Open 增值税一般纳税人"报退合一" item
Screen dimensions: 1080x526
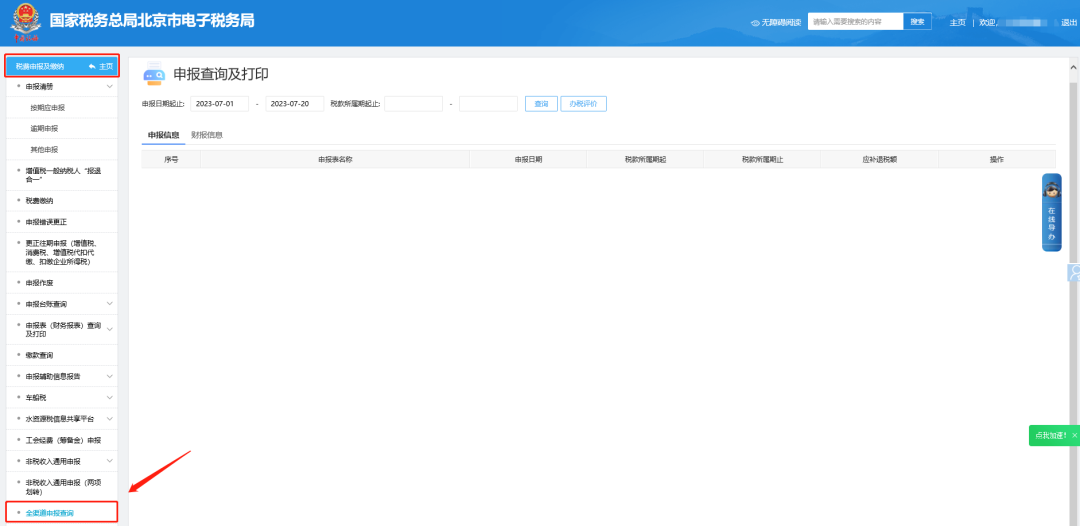61,175
